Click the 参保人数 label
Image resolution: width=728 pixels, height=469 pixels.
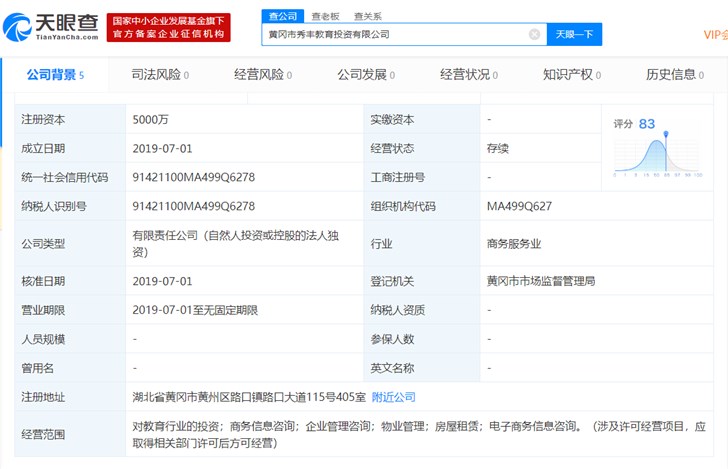tap(392, 339)
